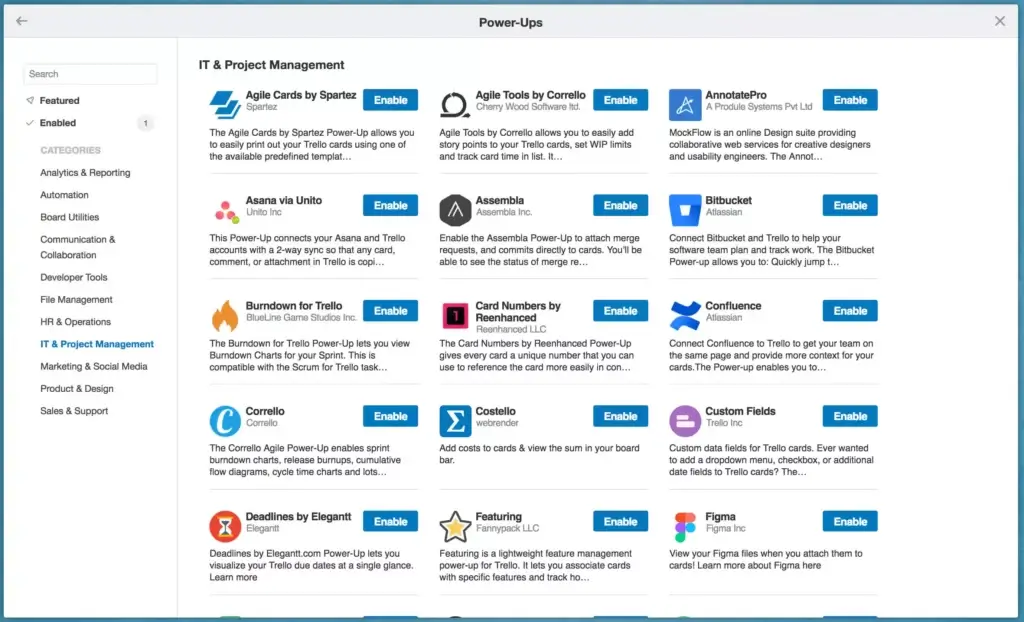Enable the Deadlines by Elegantt Power-Up
The height and width of the screenshot is (622, 1024).
(390, 521)
